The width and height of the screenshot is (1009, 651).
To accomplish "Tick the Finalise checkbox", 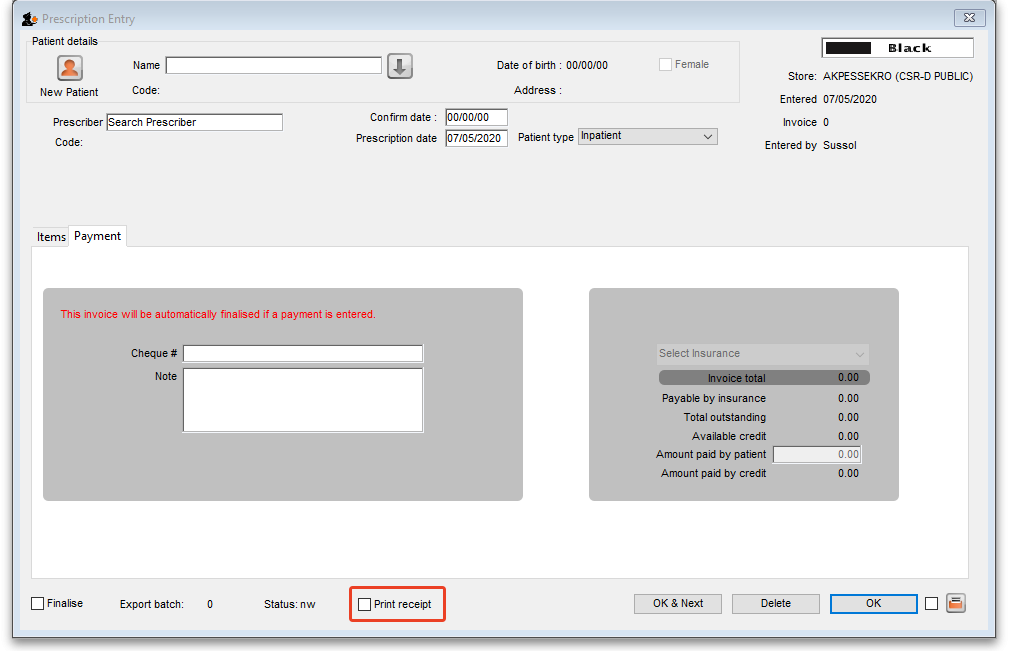I will [x=38, y=603].
